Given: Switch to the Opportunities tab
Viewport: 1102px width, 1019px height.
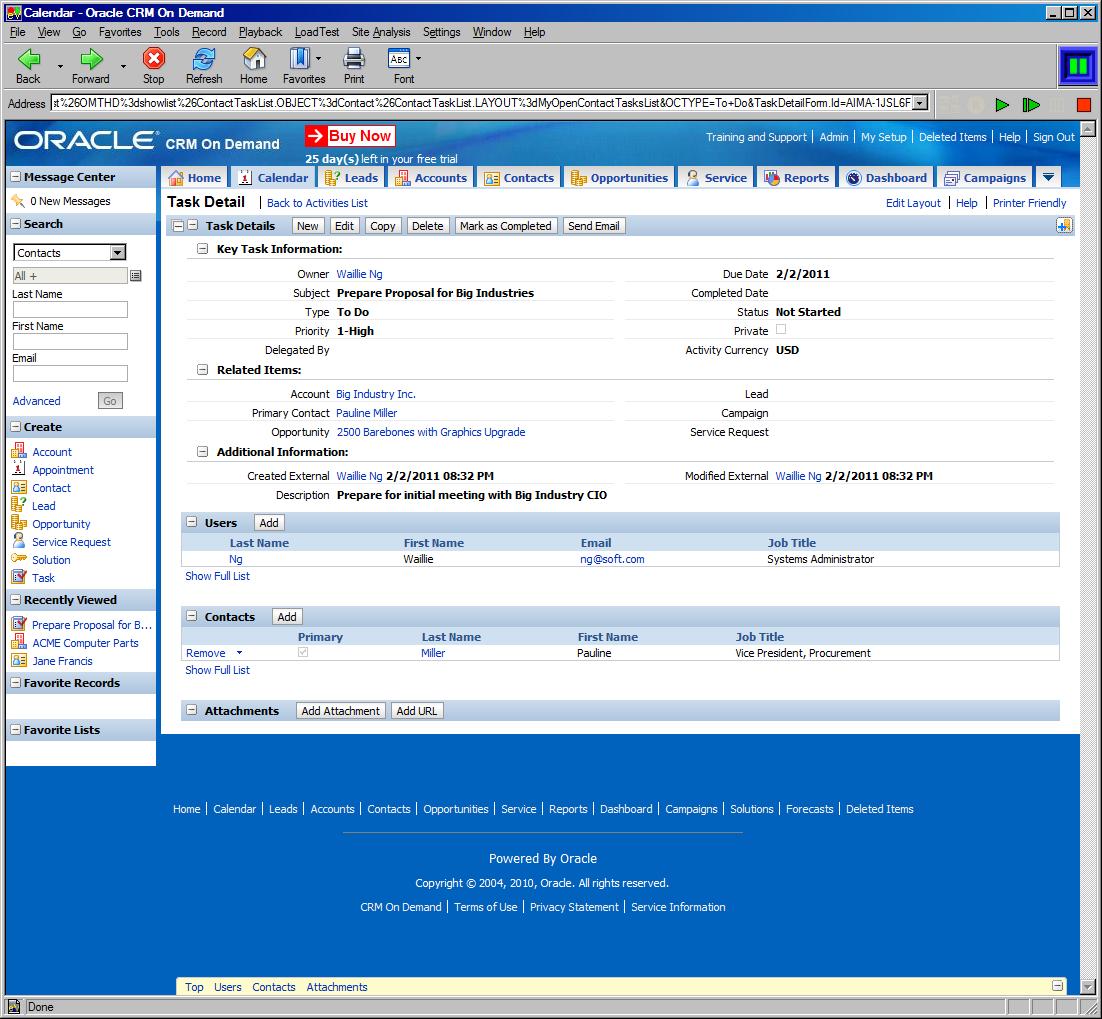Looking at the screenshot, I should coord(620,178).
